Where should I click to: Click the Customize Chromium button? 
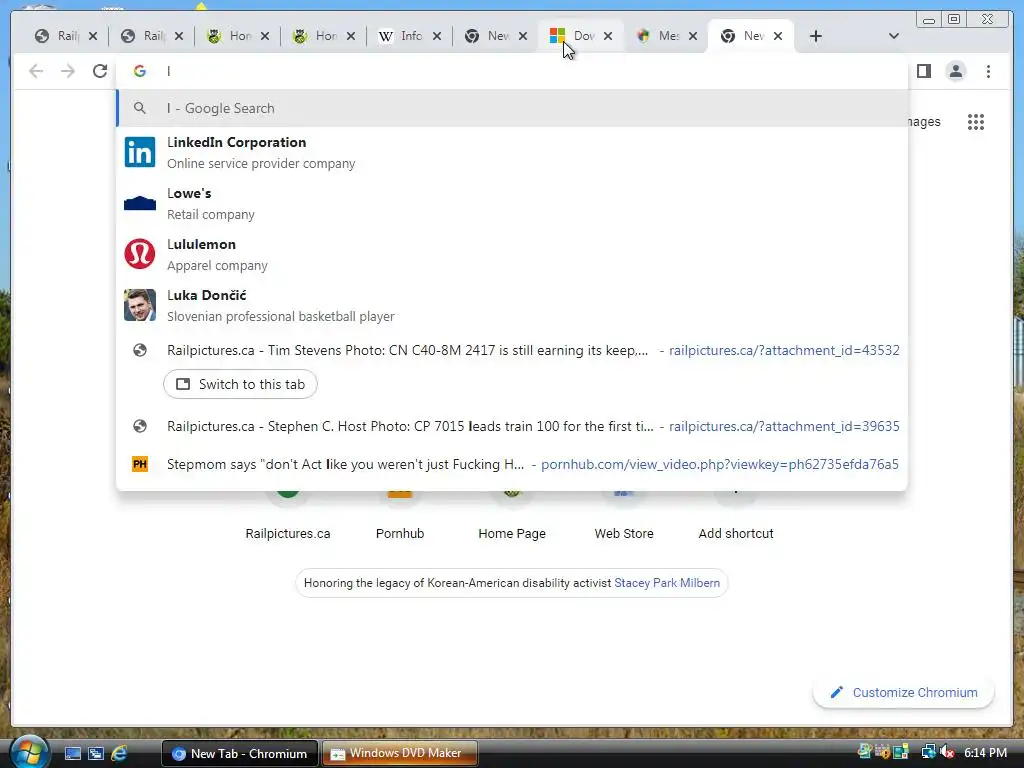click(903, 692)
